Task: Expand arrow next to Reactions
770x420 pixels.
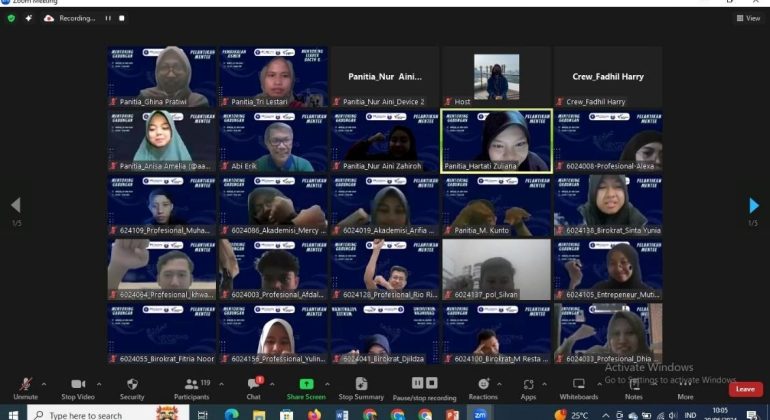Action: [499, 384]
